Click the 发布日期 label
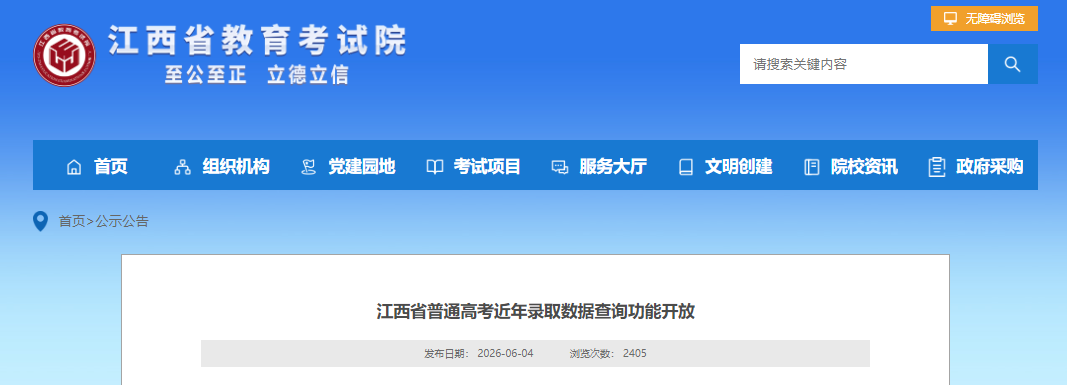Image resolution: width=1067 pixels, height=385 pixels. click(x=446, y=354)
